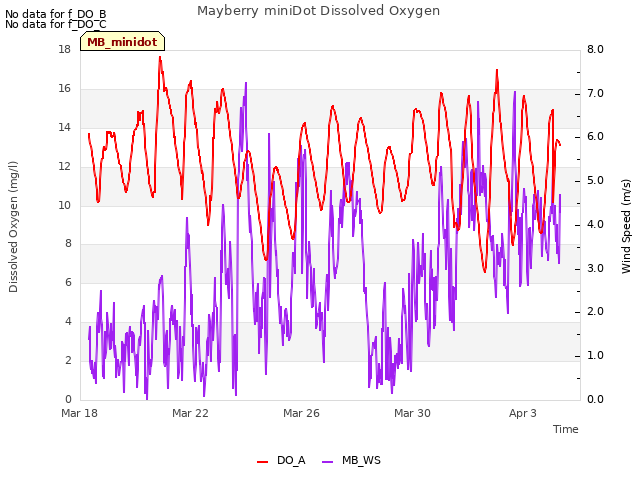640x480 pixels.
Task: Click the purple MB_WS legend color marker
Action: point(328,462)
